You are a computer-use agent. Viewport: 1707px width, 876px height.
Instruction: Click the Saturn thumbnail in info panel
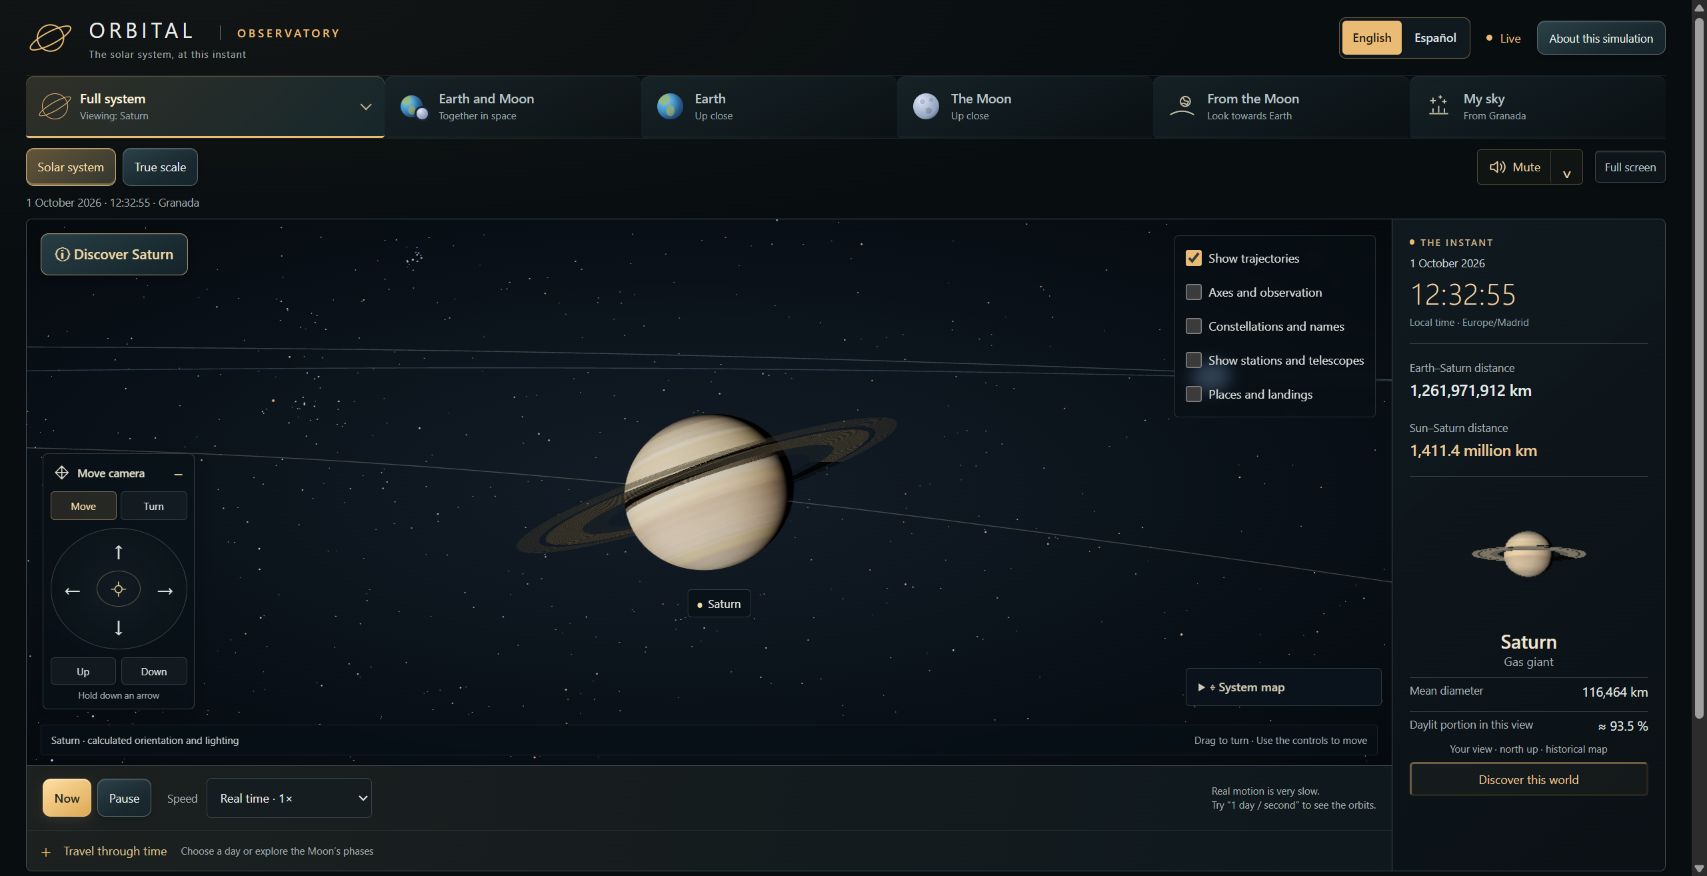pyautogui.click(x=1528, y=553)
